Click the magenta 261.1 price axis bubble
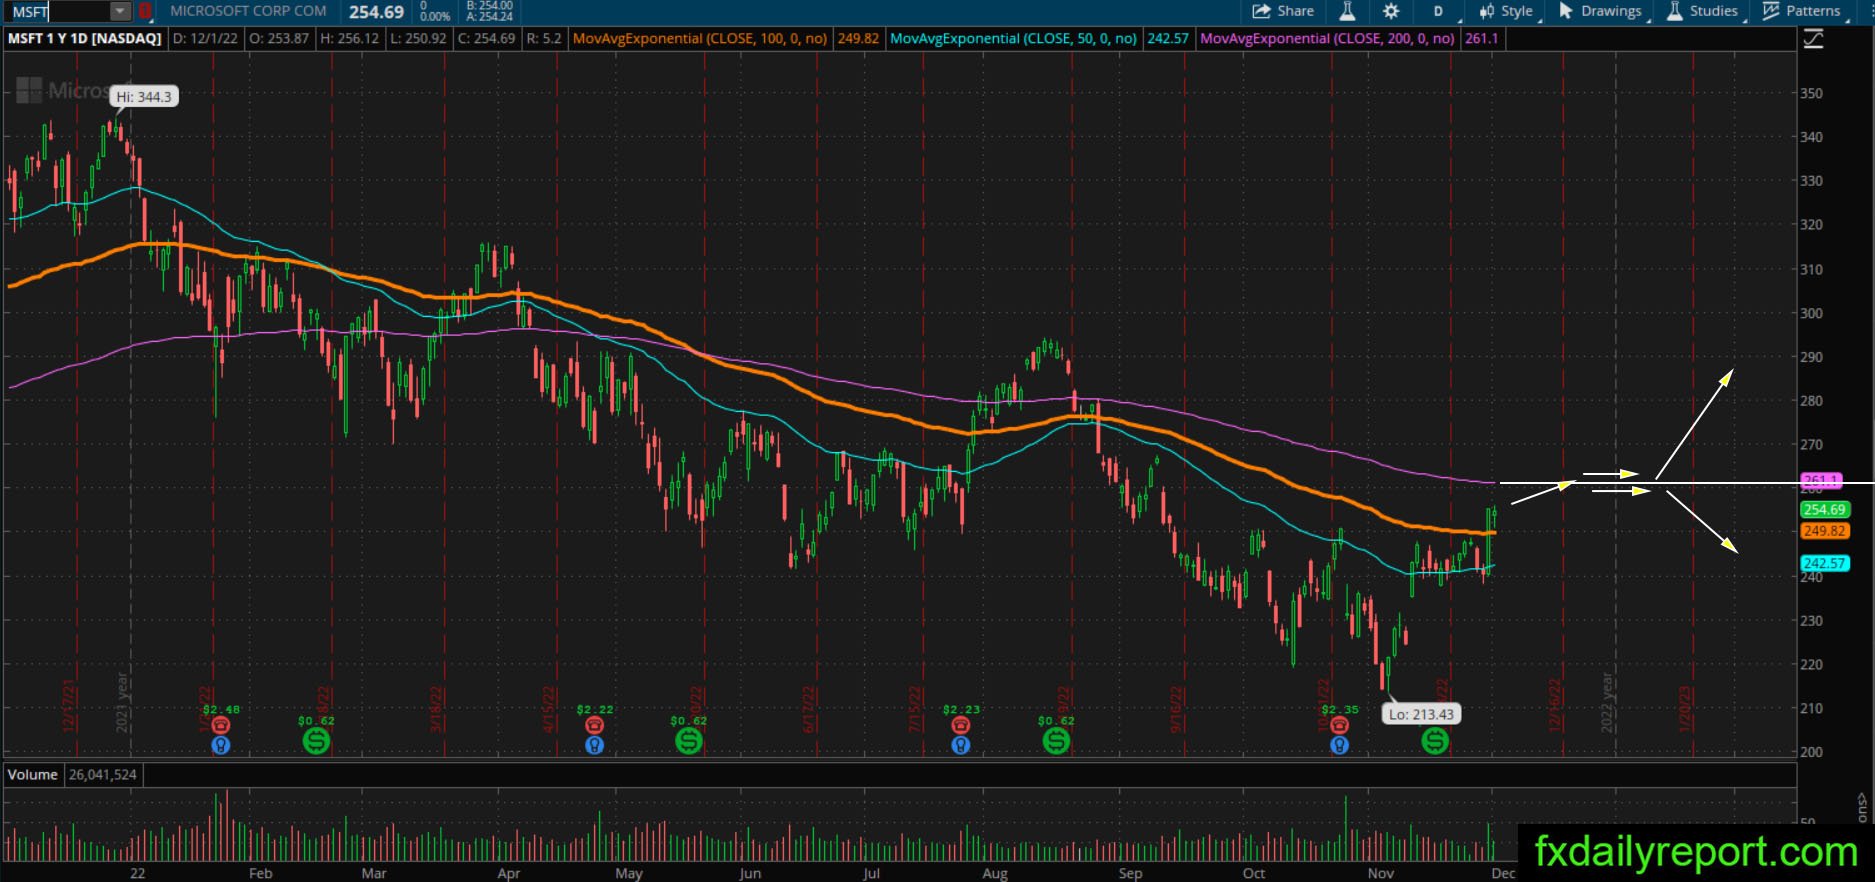 pyautogui.click(x=1821, y=481)
